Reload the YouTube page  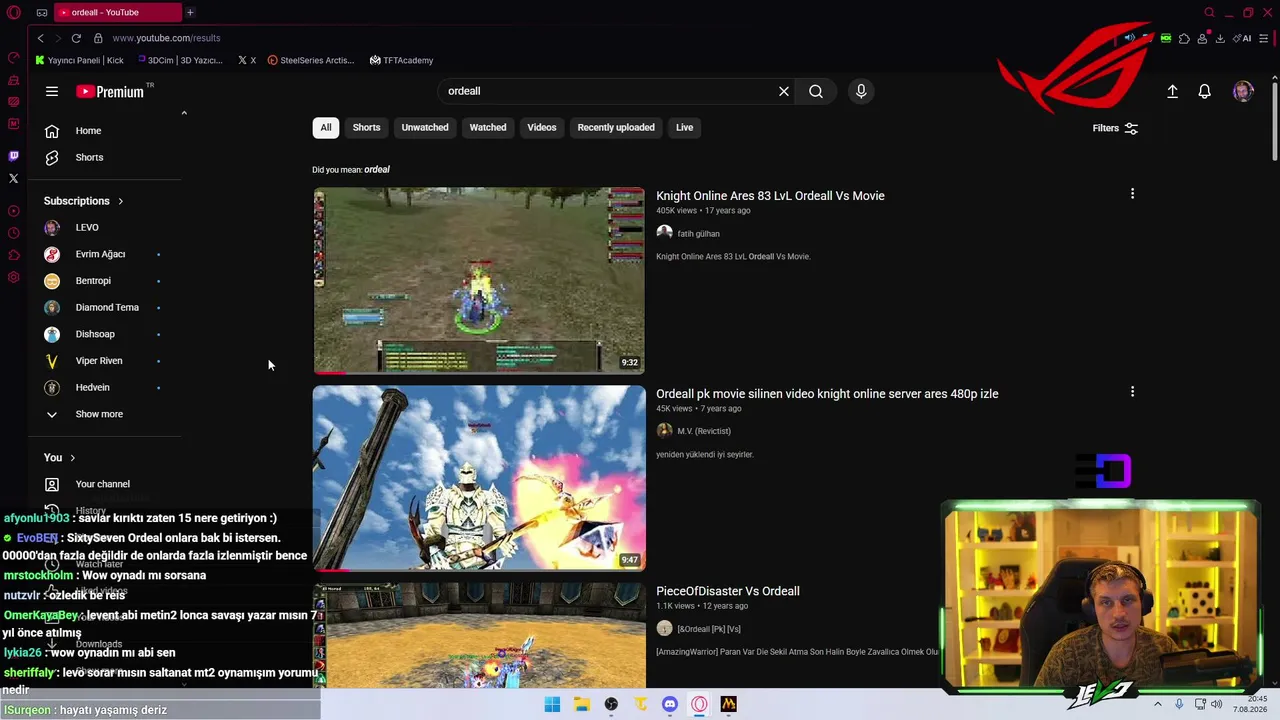tap(76, 38)
